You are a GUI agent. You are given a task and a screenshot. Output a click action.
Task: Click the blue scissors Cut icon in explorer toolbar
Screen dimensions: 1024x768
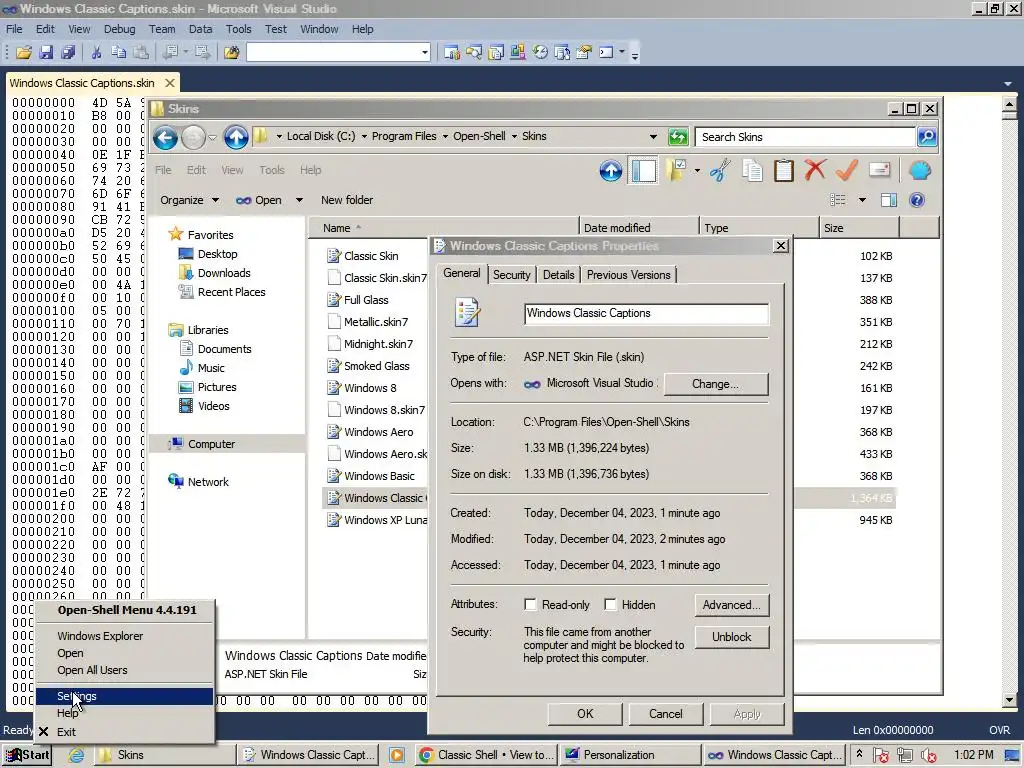click(x=720, y=171)
